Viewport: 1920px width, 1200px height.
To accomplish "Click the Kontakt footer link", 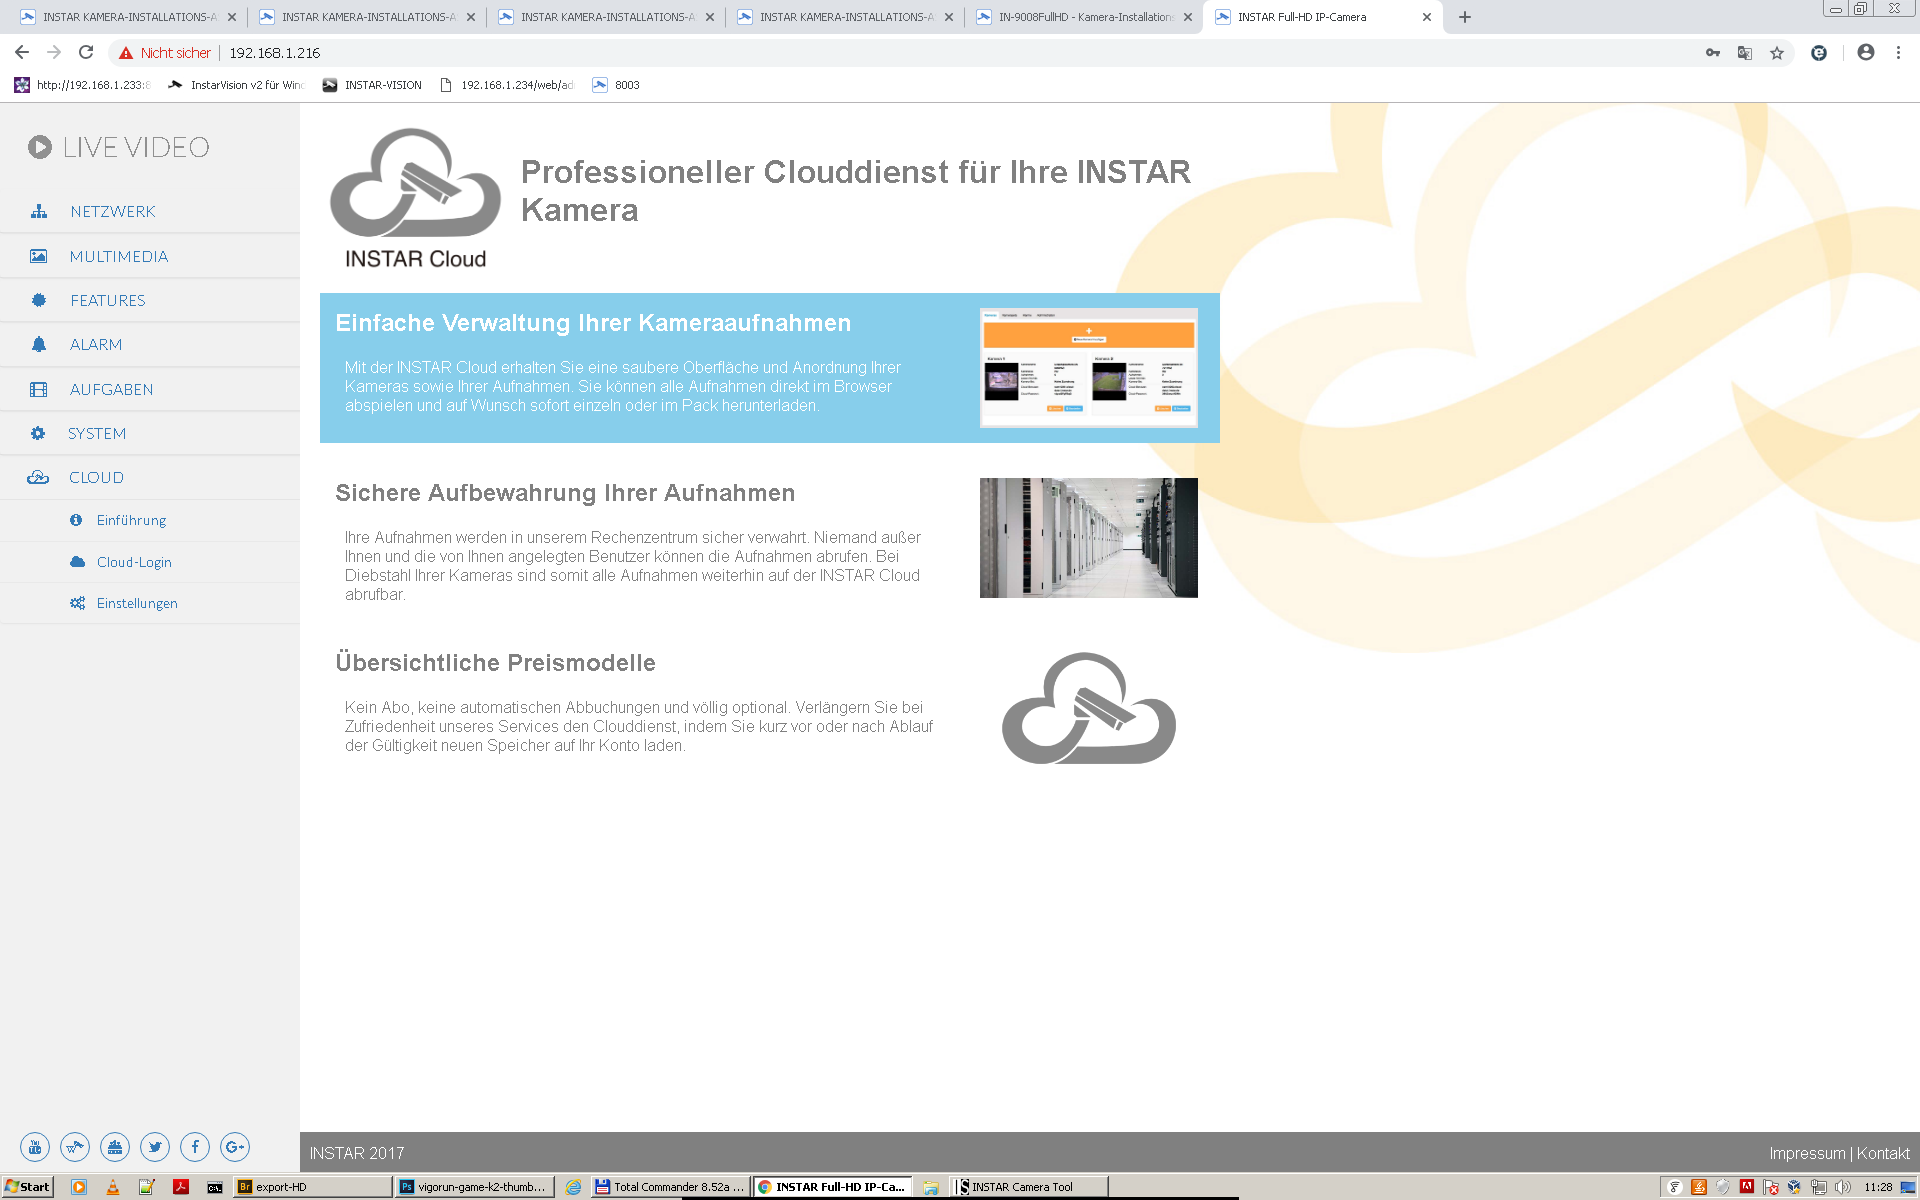I will 1883,1153.
